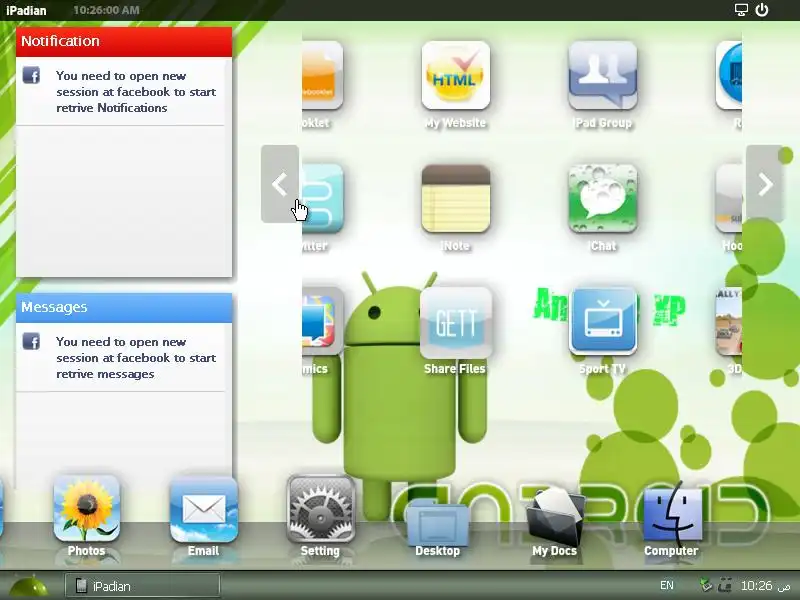This screenshot has width=800, height=600.
Task: Go to previous app page arrow
Action: (x=280, y=184)
